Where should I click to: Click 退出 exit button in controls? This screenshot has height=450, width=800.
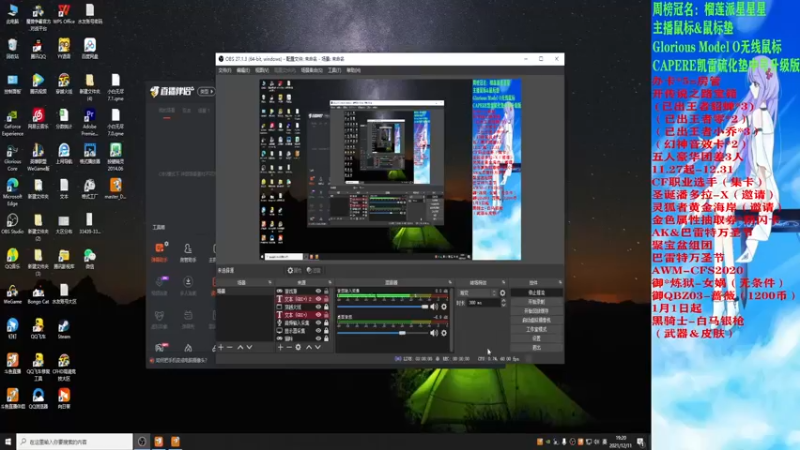pos(536,347)
